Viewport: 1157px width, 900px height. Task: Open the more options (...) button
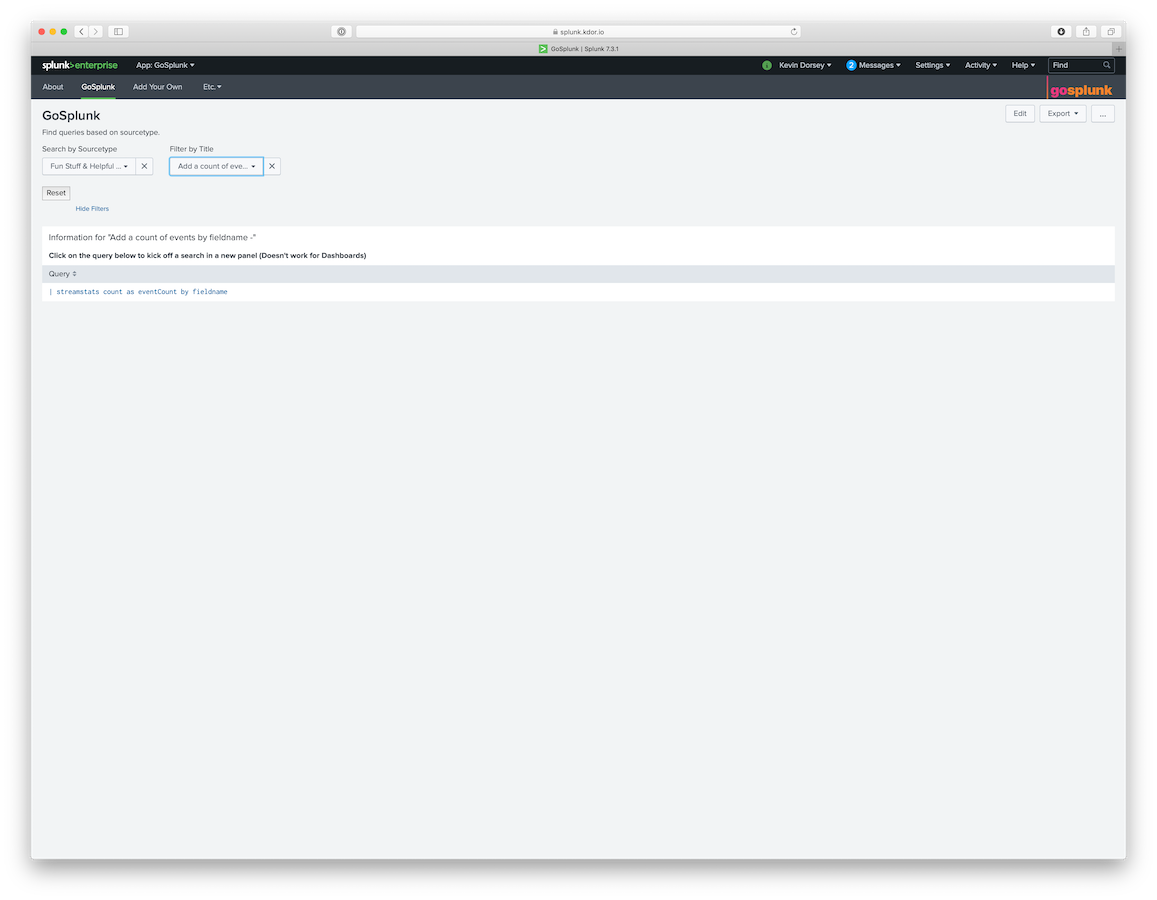1102,114
